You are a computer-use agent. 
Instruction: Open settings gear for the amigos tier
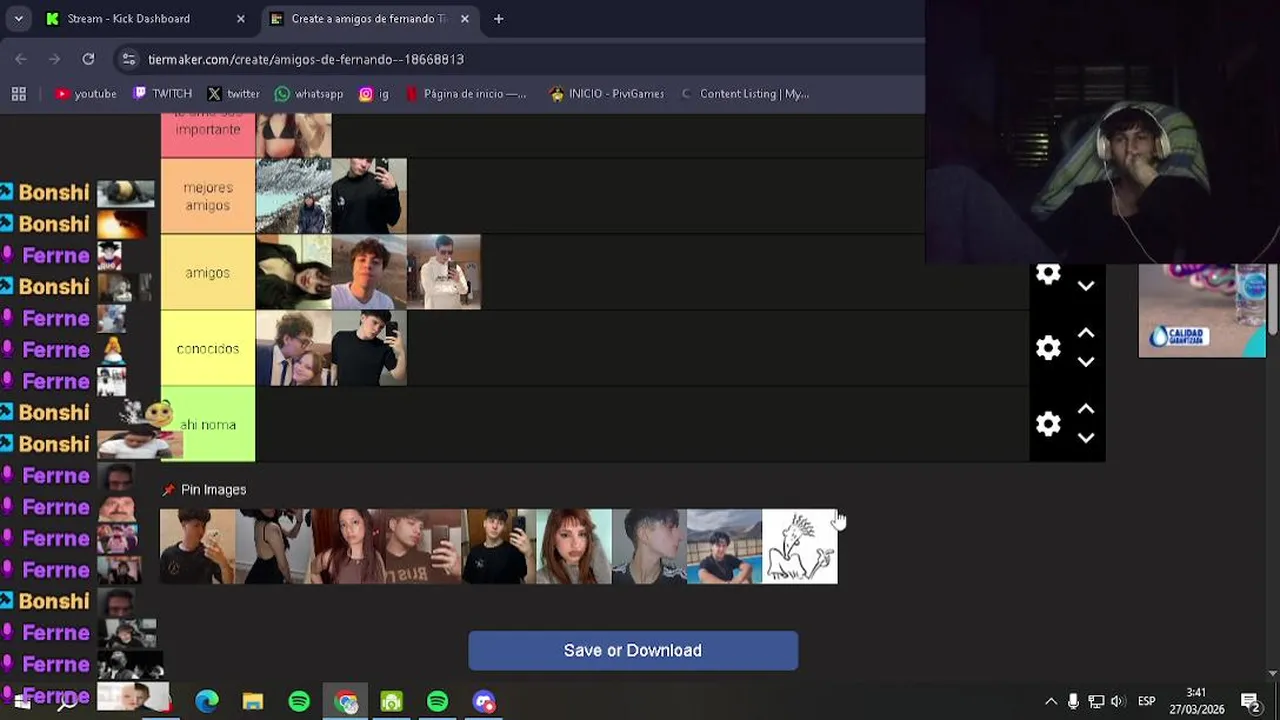pos(1048,274)
